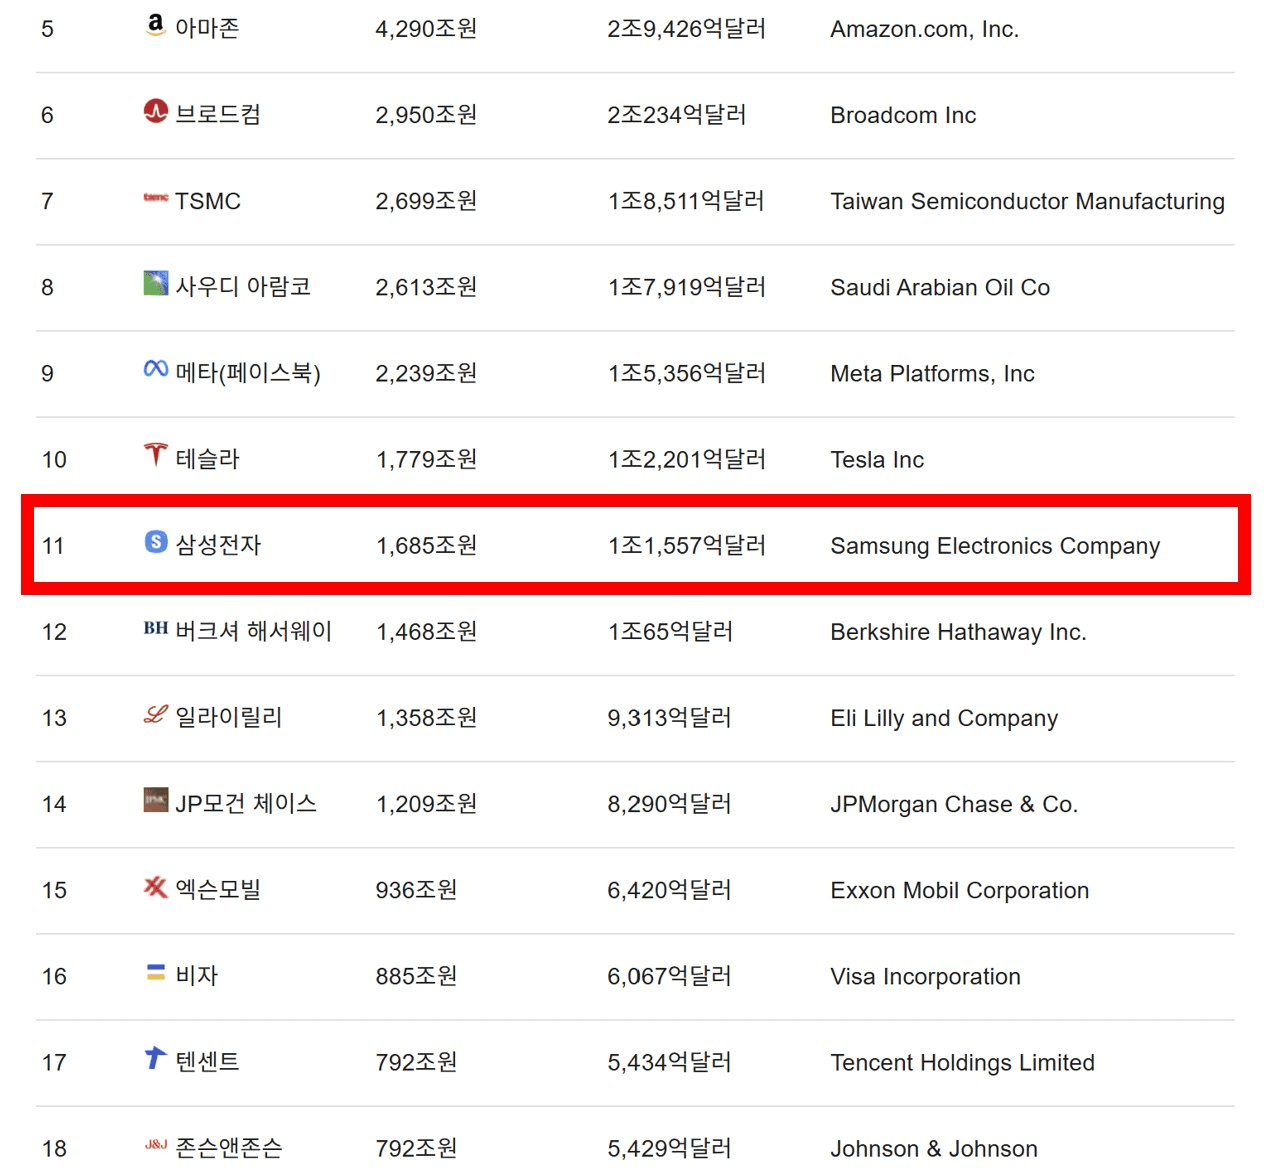Viewport: 1280px width, 1176px height.
Task: Select the 엑슨모빌 company name
Action: click(x=218, y=889)
